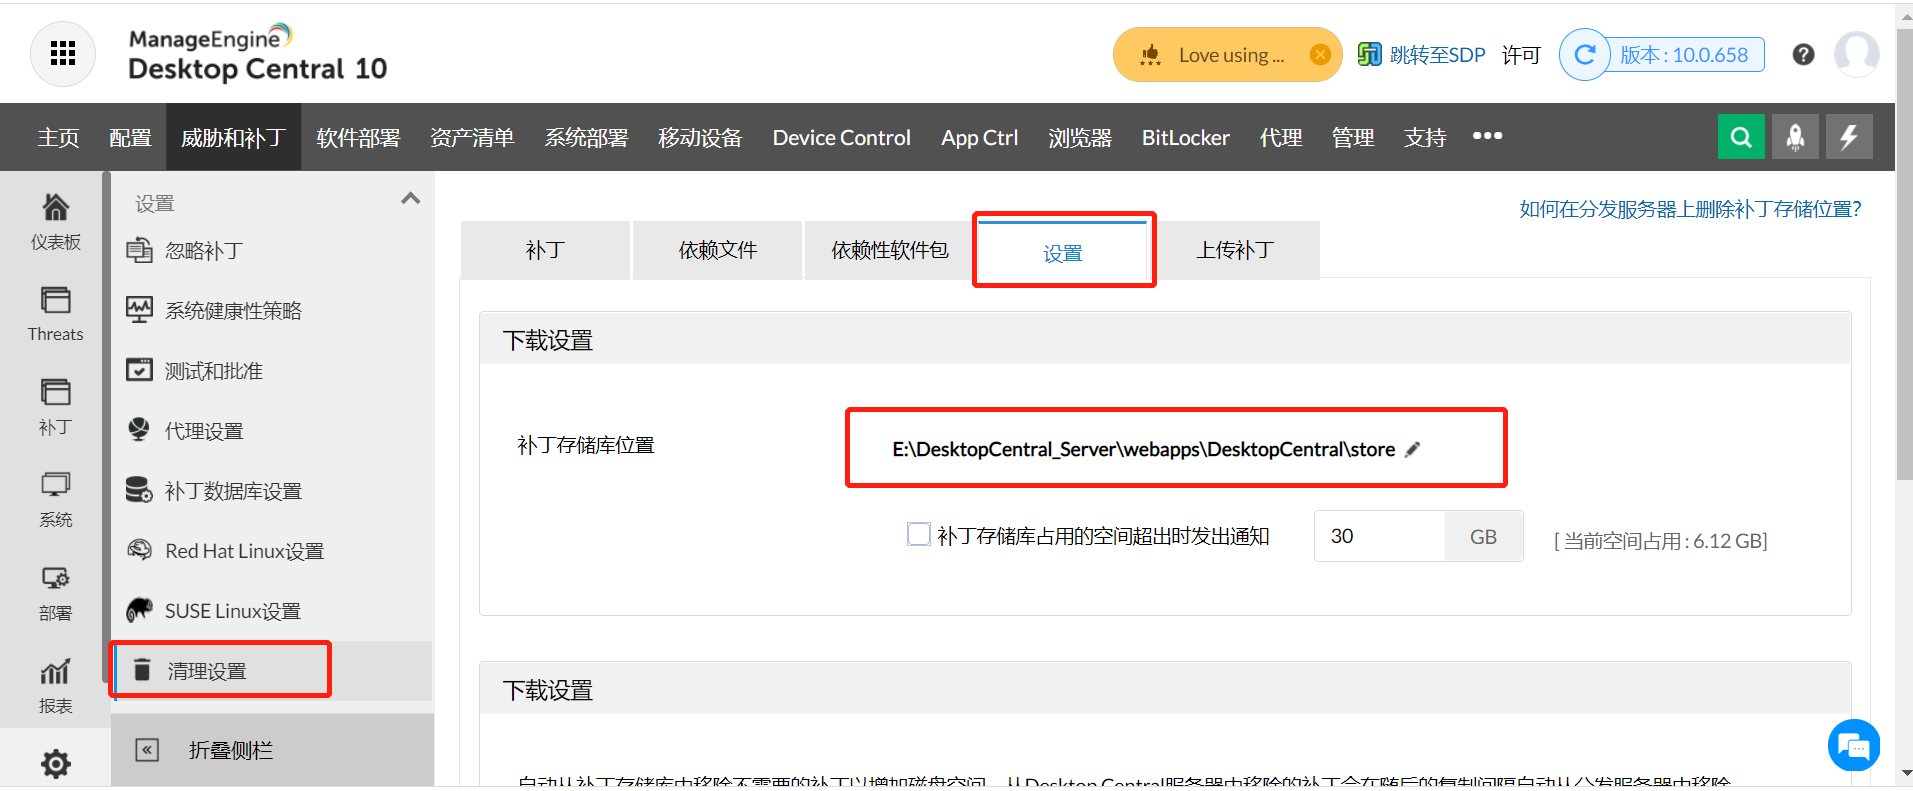Close the Love using banner
Viewport: 1913px width, 791px height.
coord(1320,55)
